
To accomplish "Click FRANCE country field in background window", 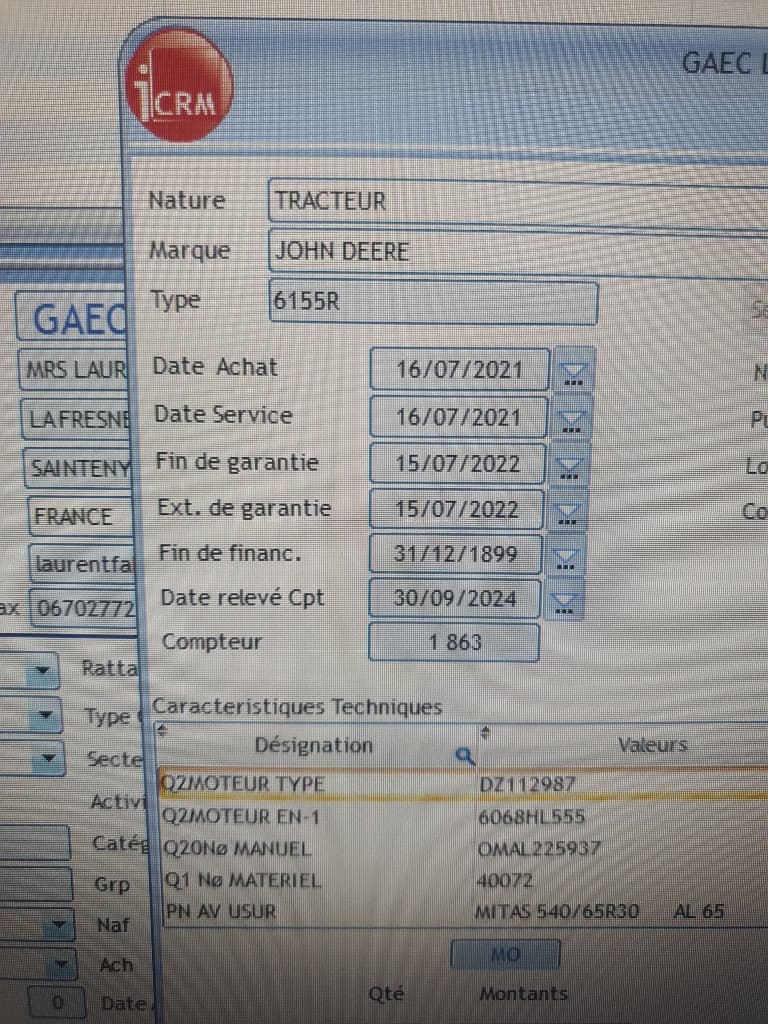I will [81, 516].
